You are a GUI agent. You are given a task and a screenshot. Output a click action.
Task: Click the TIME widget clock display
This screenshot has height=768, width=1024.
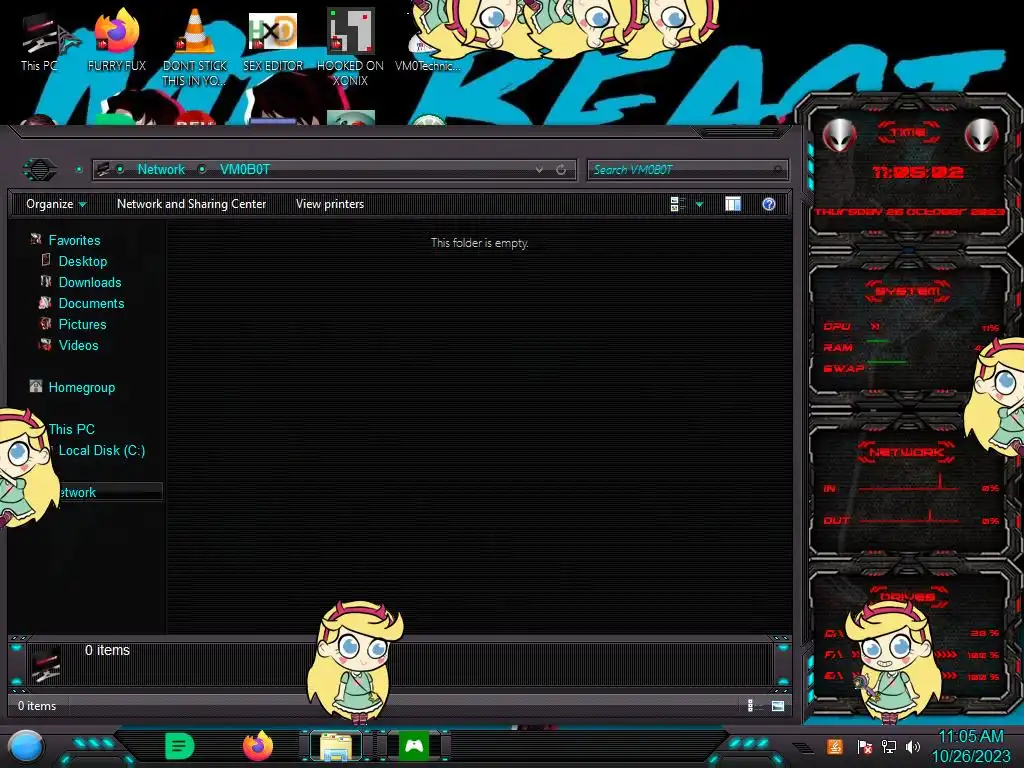pos(918,172)
